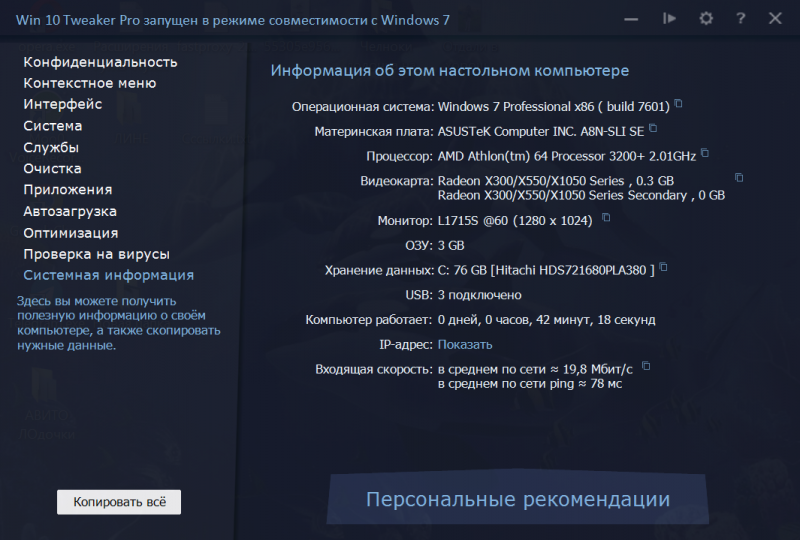Open the Конфиденциальность section

click(100, 62)
